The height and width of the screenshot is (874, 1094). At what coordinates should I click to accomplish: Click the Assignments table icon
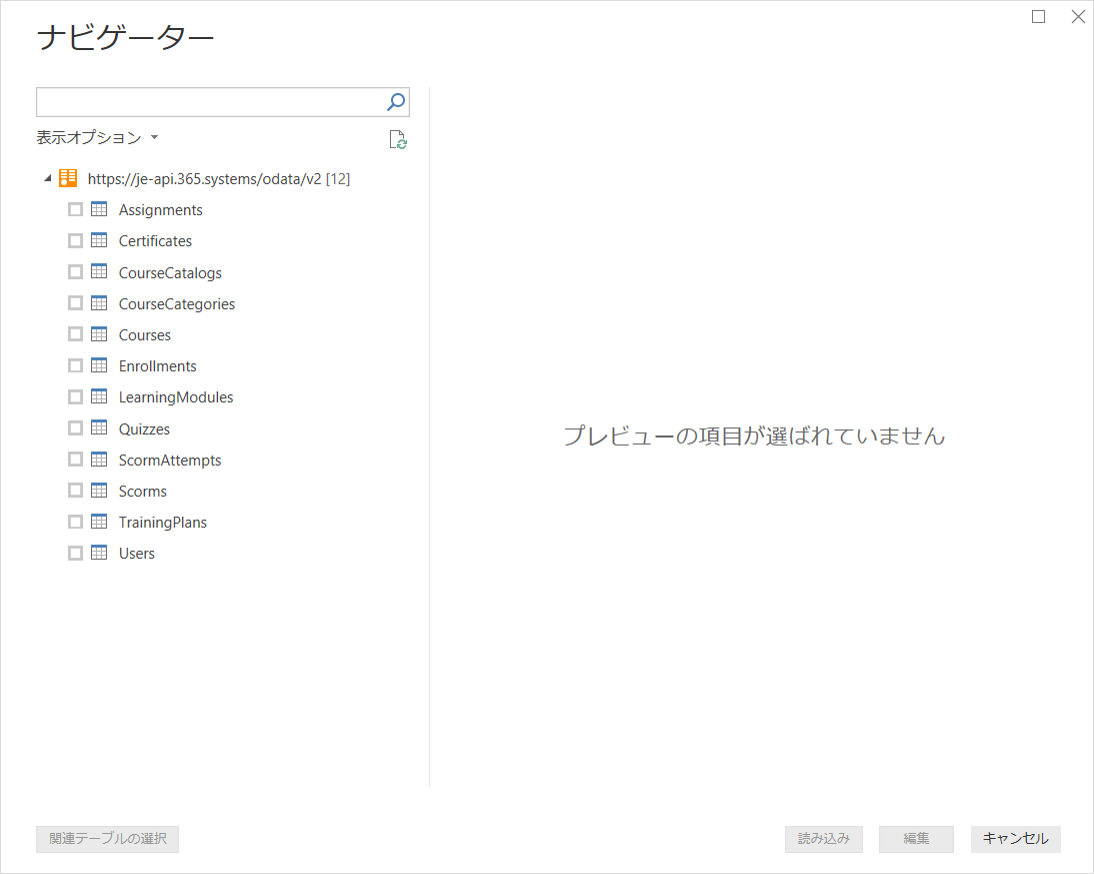pos(99,210)
